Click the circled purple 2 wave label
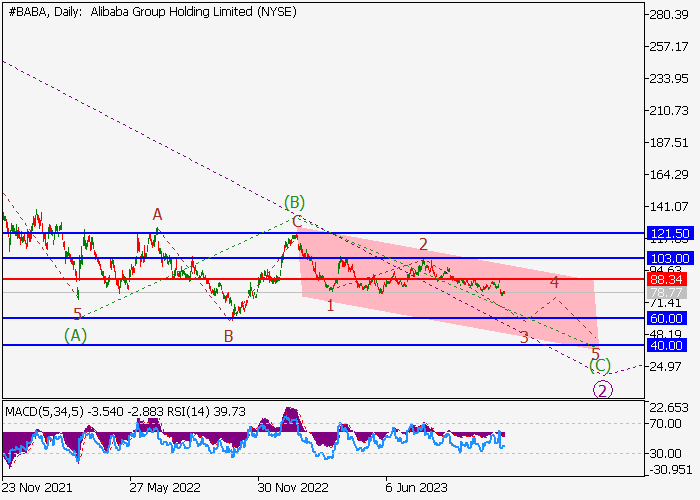The width and height of the screenshot is (700, 500). 603,391
